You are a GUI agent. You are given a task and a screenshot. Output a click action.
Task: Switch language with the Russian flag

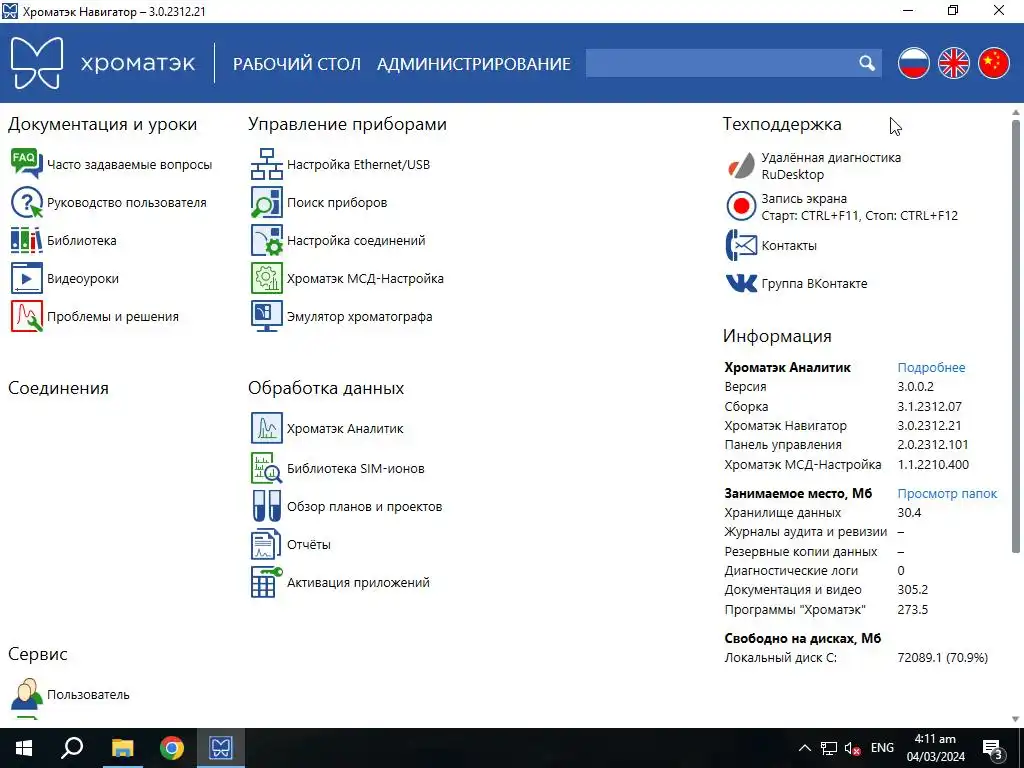[x=914, y=63]
